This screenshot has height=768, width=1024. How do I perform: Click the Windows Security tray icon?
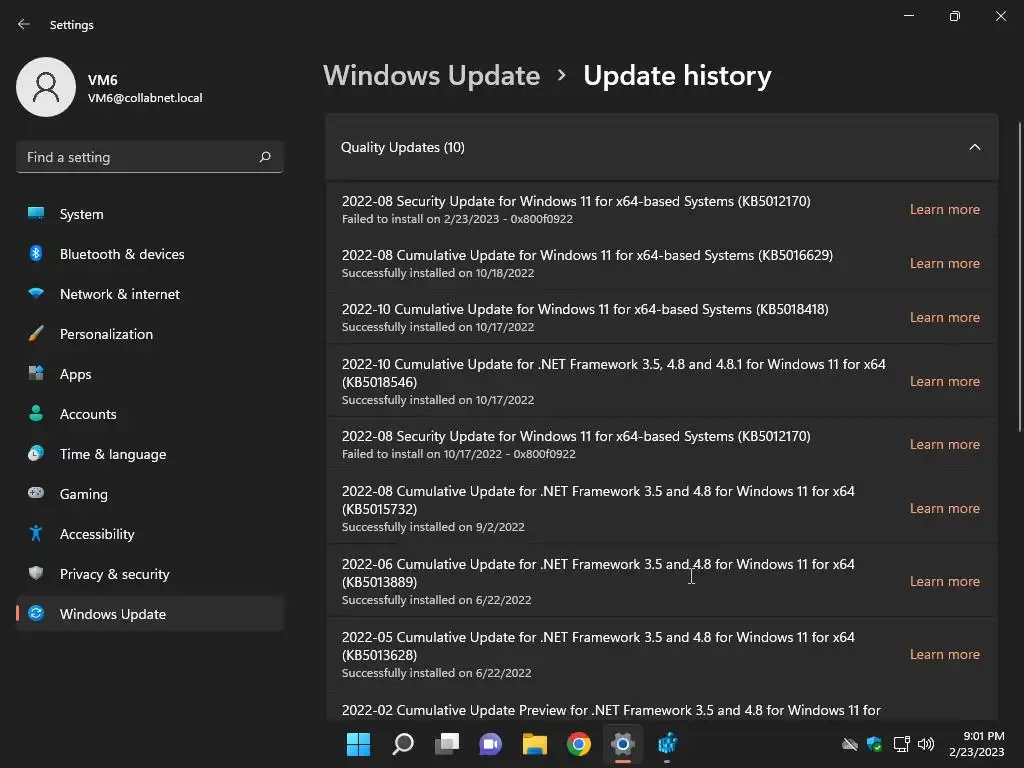874,744
